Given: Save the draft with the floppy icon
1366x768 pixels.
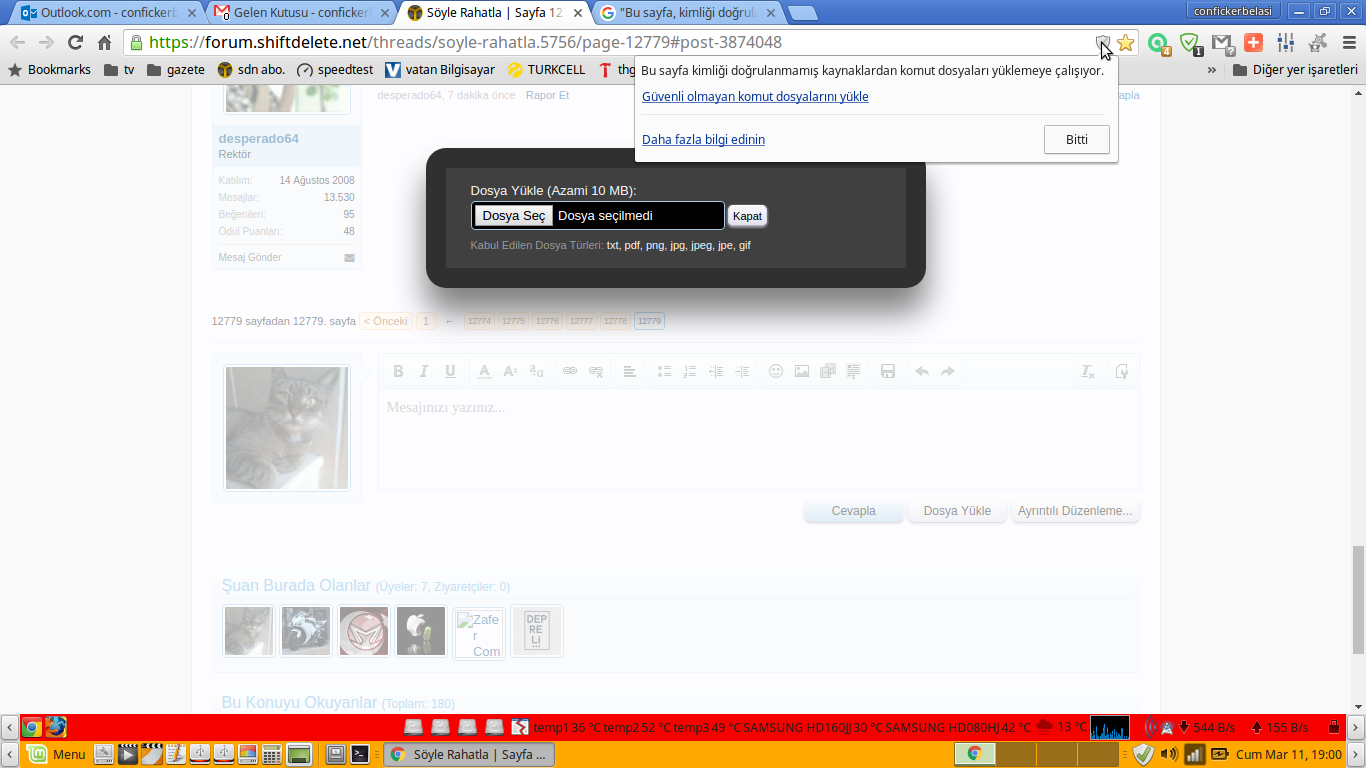Looking at the screenshot, I should [888, 371].
